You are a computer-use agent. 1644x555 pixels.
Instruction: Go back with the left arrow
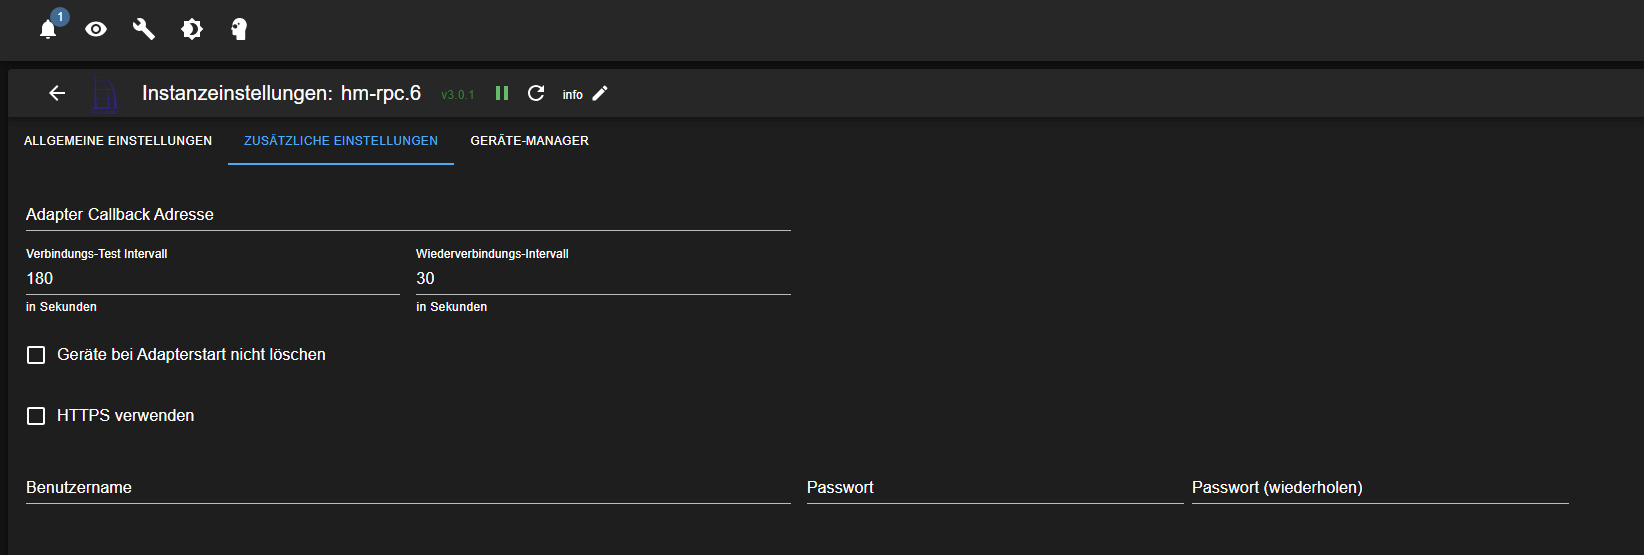point(57,93)
